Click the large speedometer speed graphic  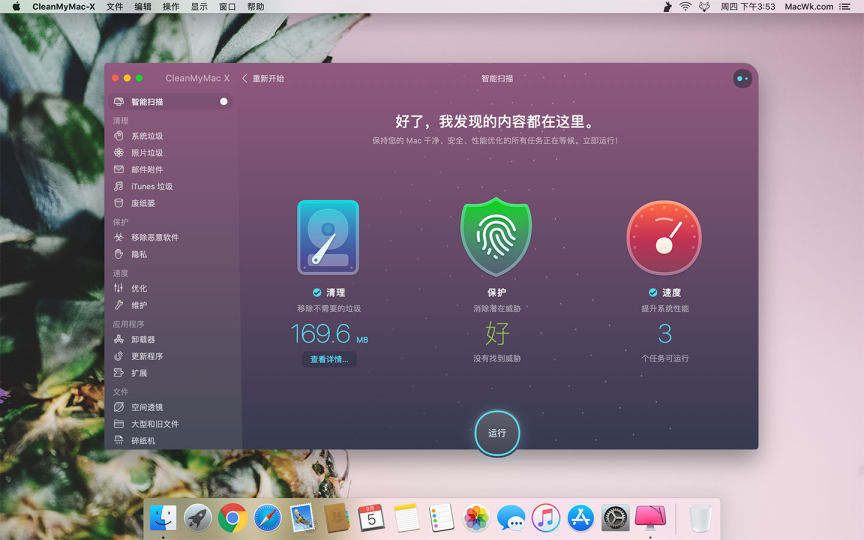click(664, 238)
